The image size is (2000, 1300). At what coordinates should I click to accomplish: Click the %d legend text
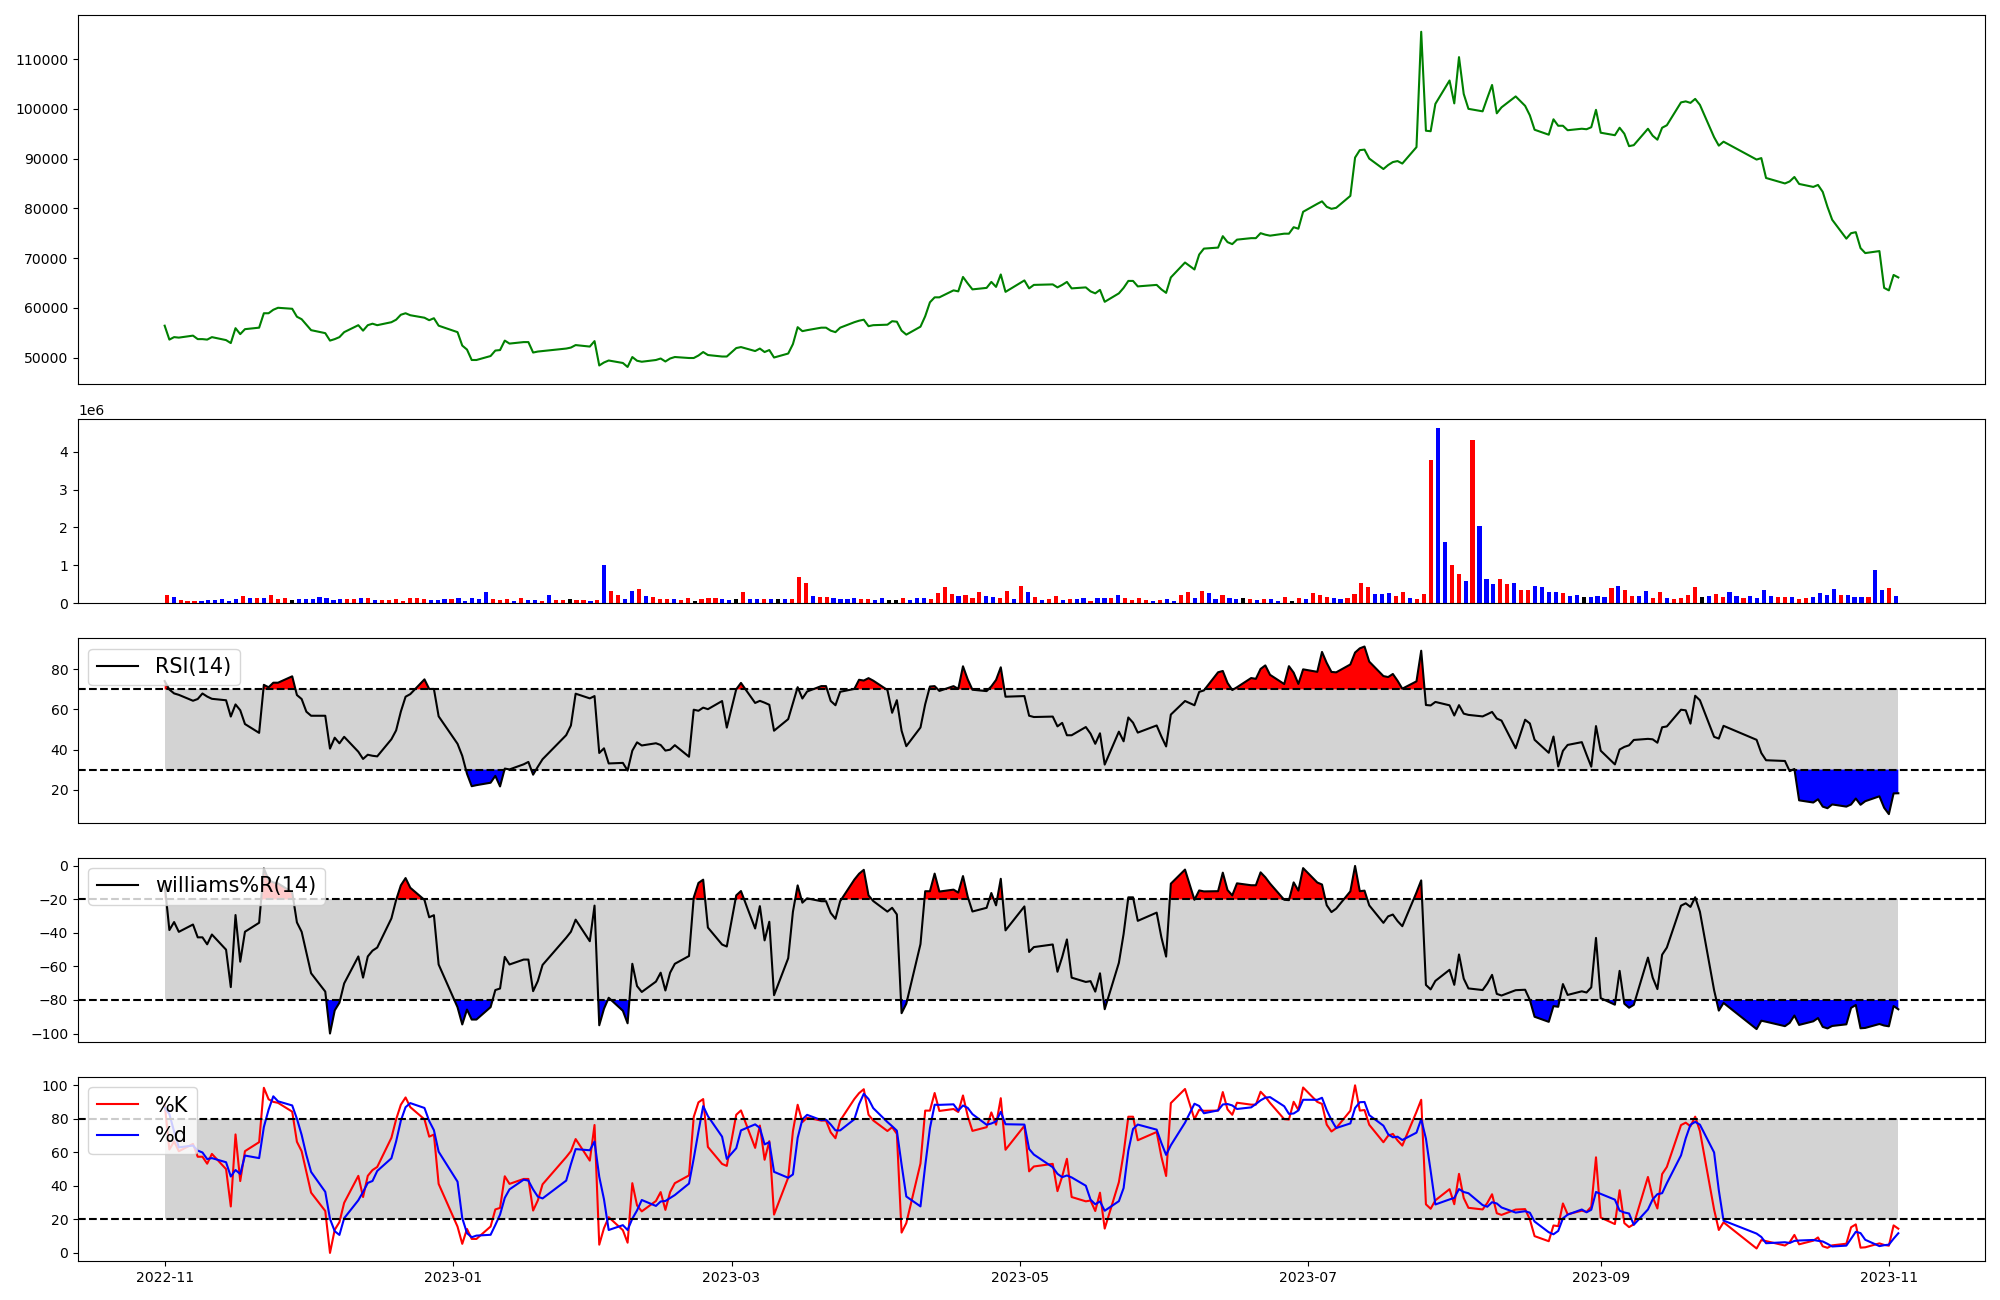[171, 1135]
